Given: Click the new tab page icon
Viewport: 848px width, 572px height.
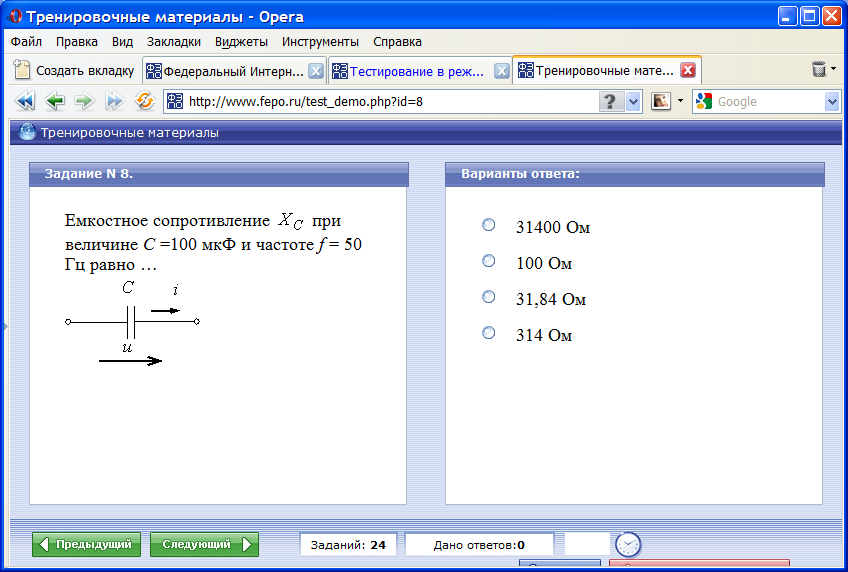Looking at the screenshot, I should pos(22,70).
